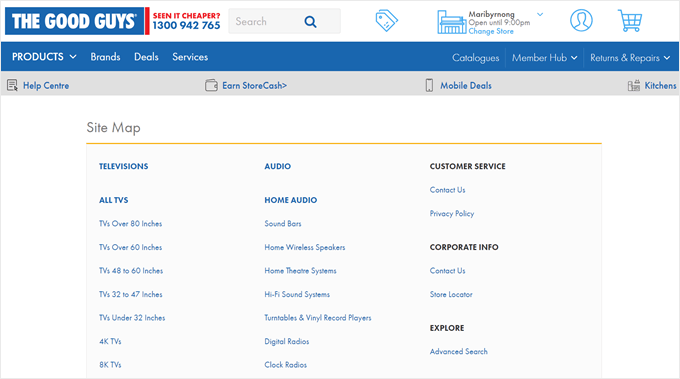The image size is (680, 379).
Task: Open the Privacy Policy link
Action: point(452,213)
